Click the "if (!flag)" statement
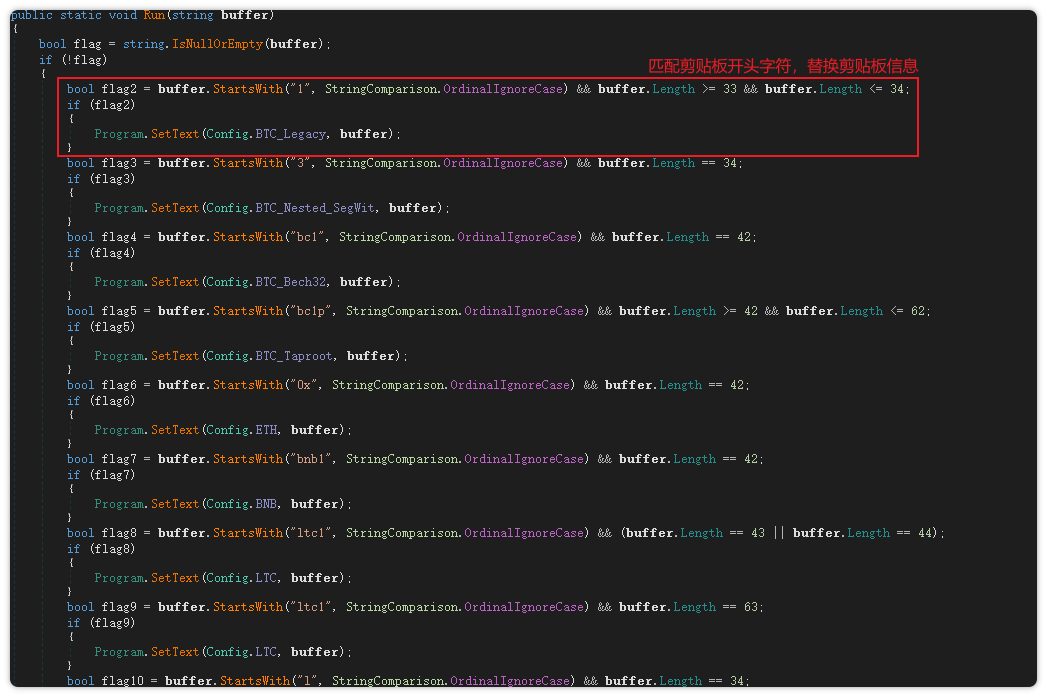 72,59
